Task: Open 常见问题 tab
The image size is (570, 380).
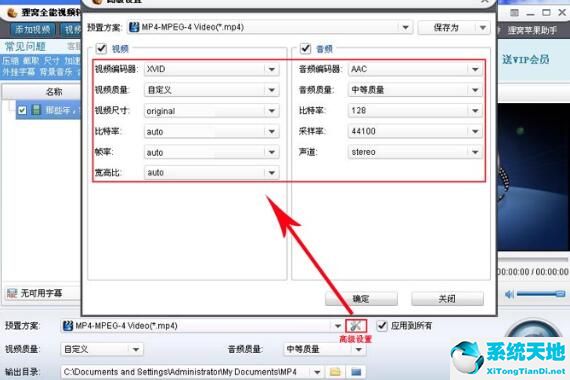Action: [x=25, y=47]
